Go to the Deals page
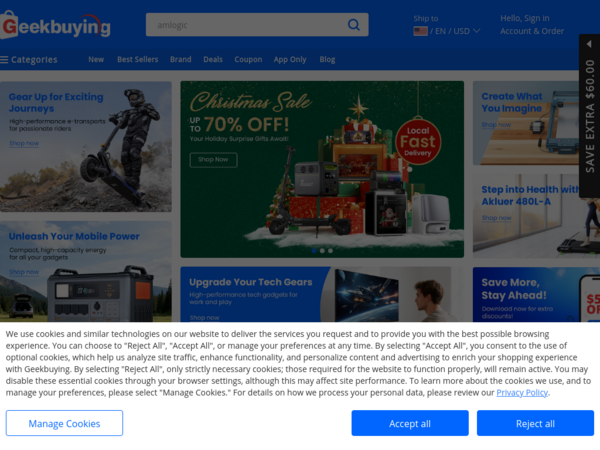Image resolution: width=600 pixels, height=450 pixels. point(213,59)
